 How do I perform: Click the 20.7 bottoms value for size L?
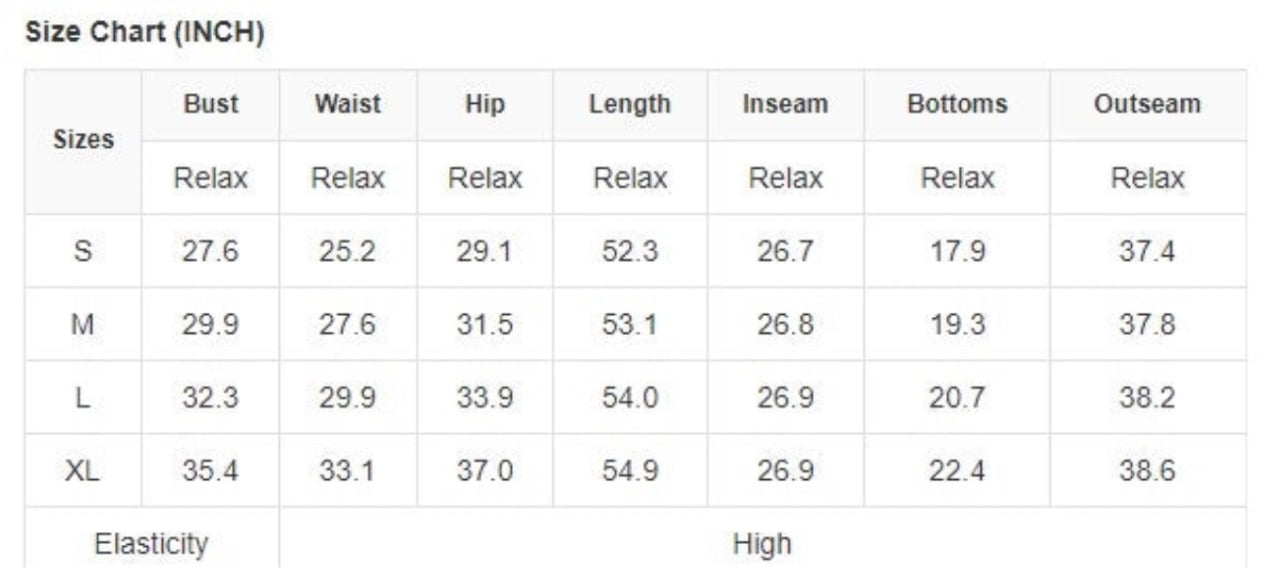[957, 397]
